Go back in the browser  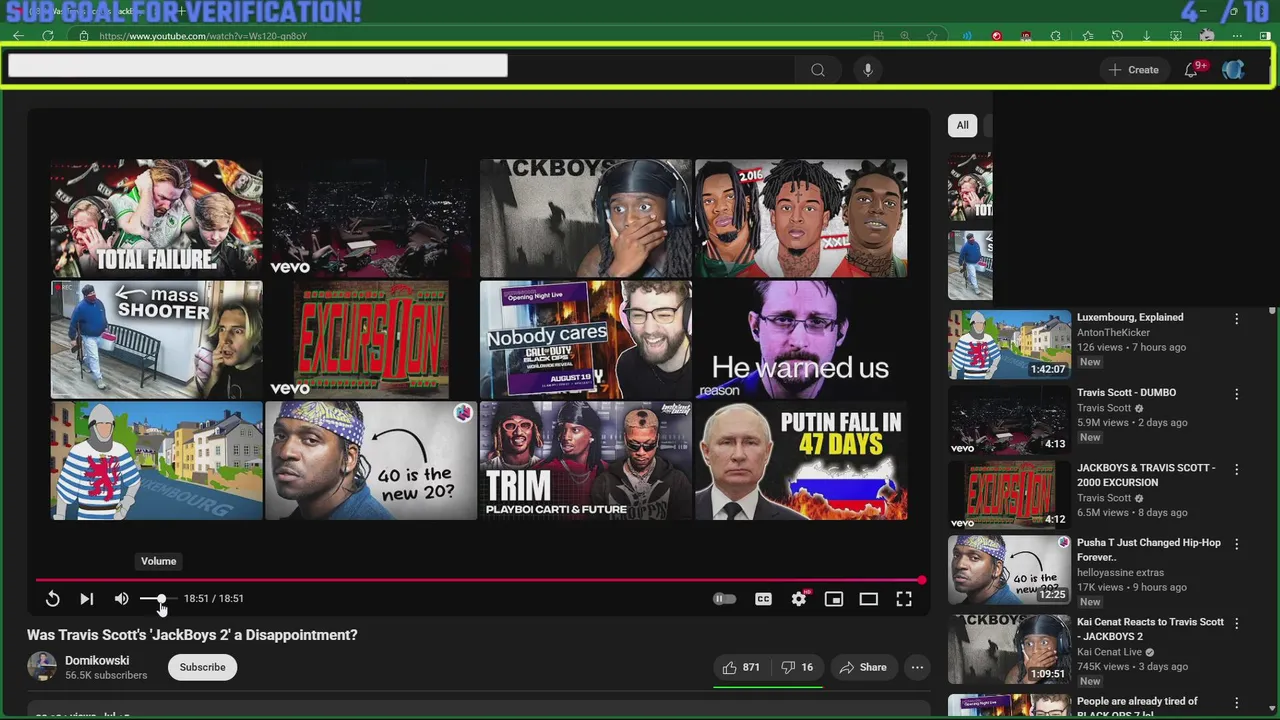(18, 36)
